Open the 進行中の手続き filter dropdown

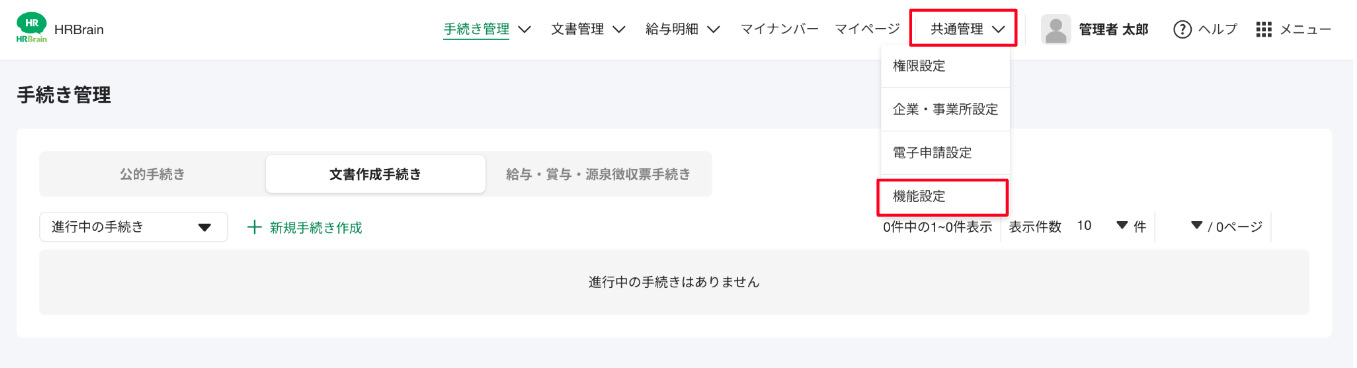click(x=134, y=227)
